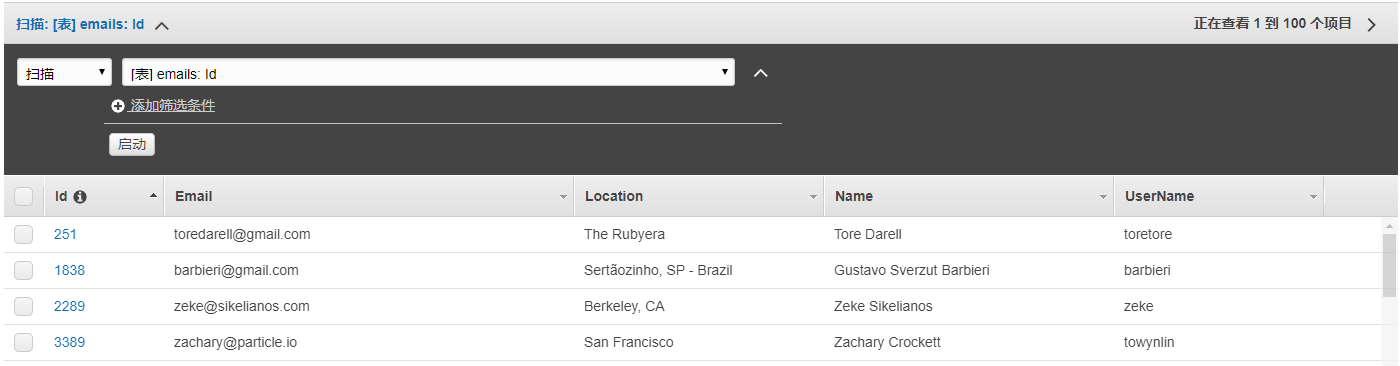Screen dimensions: 1400x366
Task: Click the 启动 start button
Action: pyautogui.click(x=132, y=144)
